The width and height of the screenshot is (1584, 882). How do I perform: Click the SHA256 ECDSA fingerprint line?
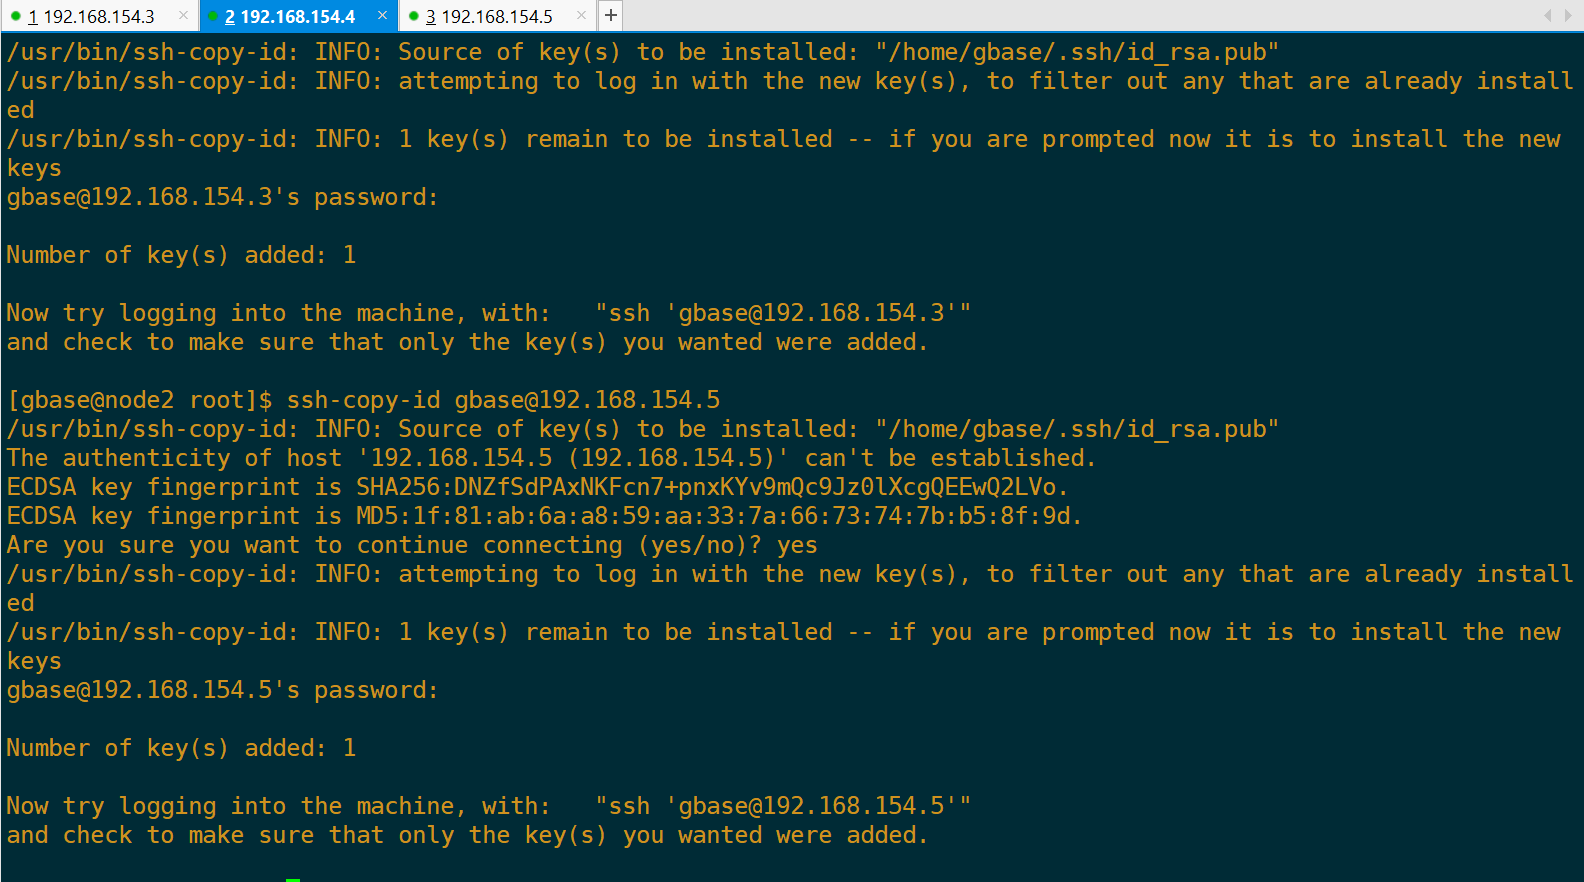pyautogui.click(x=538, y=487)
